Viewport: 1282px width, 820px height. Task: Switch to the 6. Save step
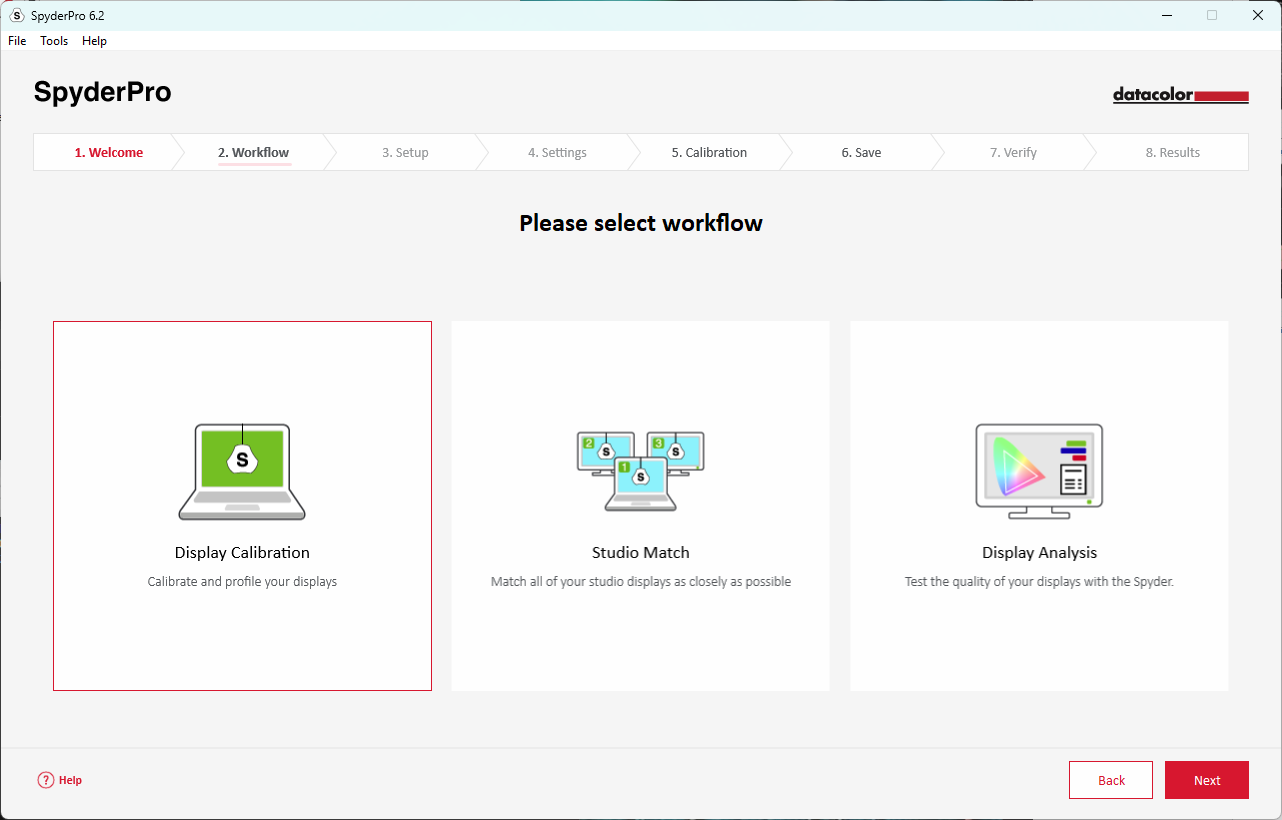pos(861,153)
